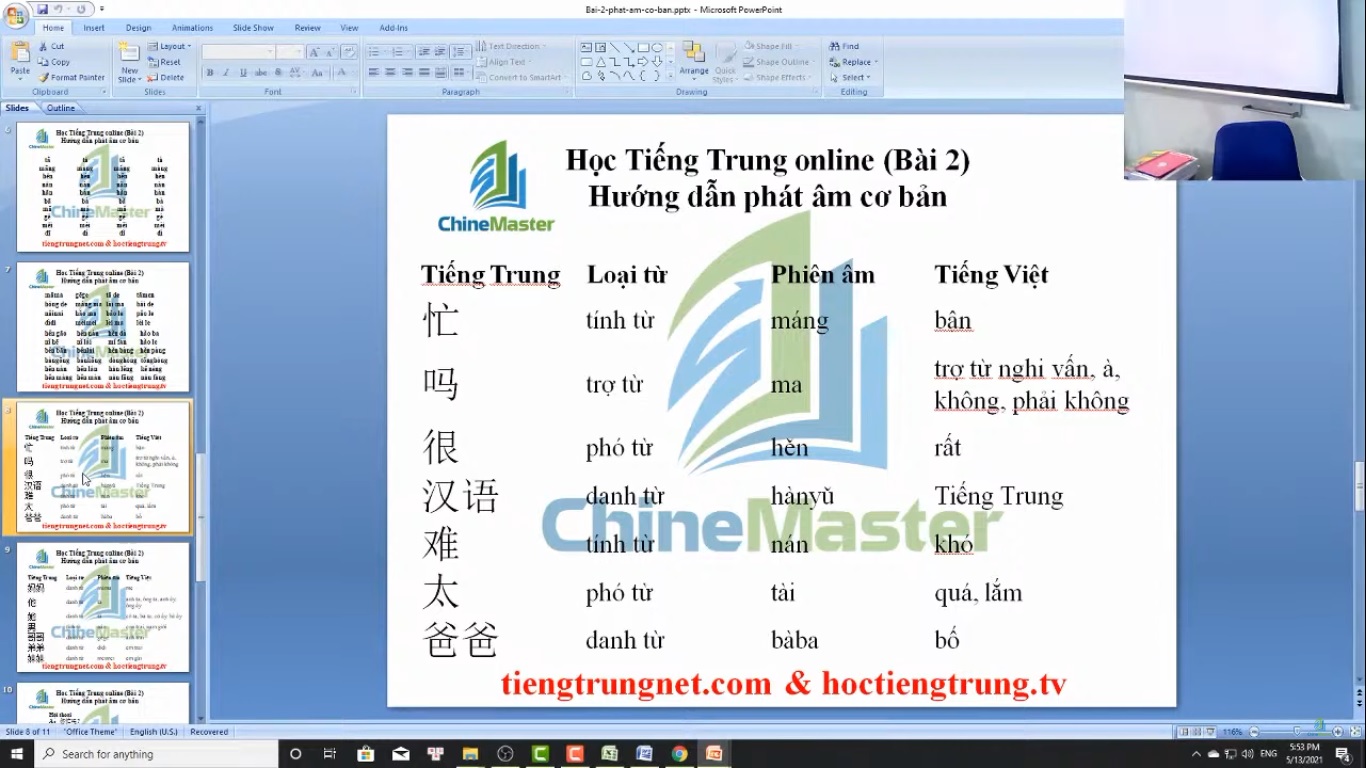Align text right
This screenshot has height=768, width=1368.
pos(407,73)
